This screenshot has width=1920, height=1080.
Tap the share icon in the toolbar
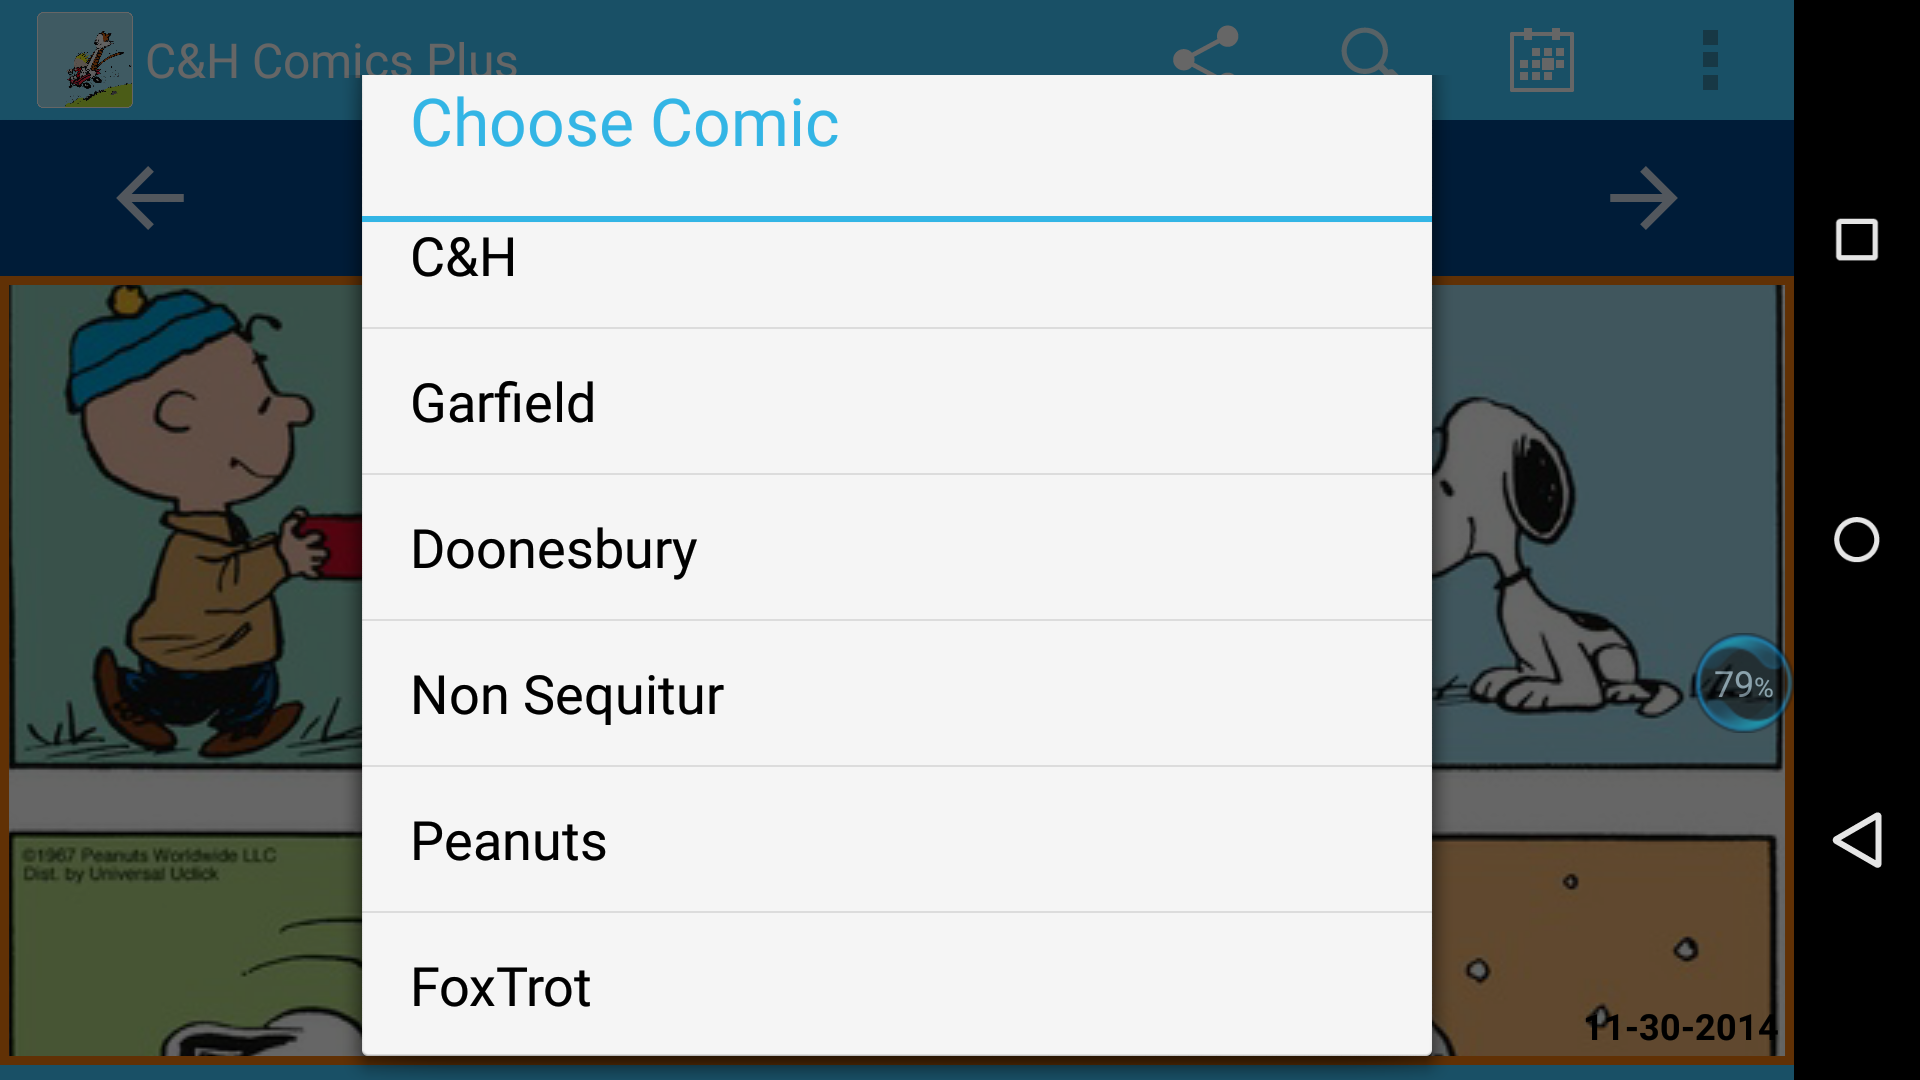tap(1205, 50)
